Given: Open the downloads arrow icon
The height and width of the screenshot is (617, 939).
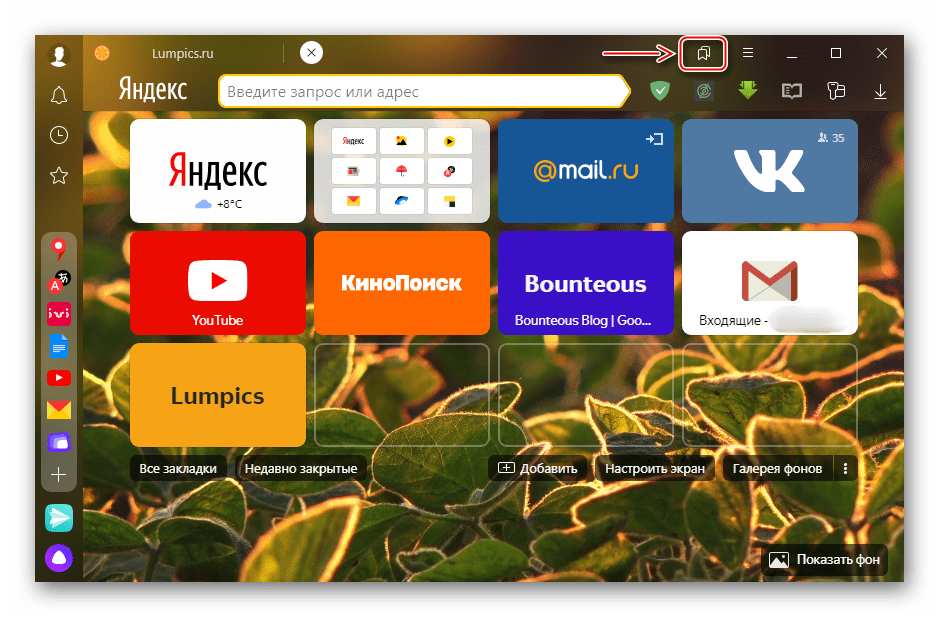Looking at the screenshot, I should pyautogui.click(x=880, y=92).
